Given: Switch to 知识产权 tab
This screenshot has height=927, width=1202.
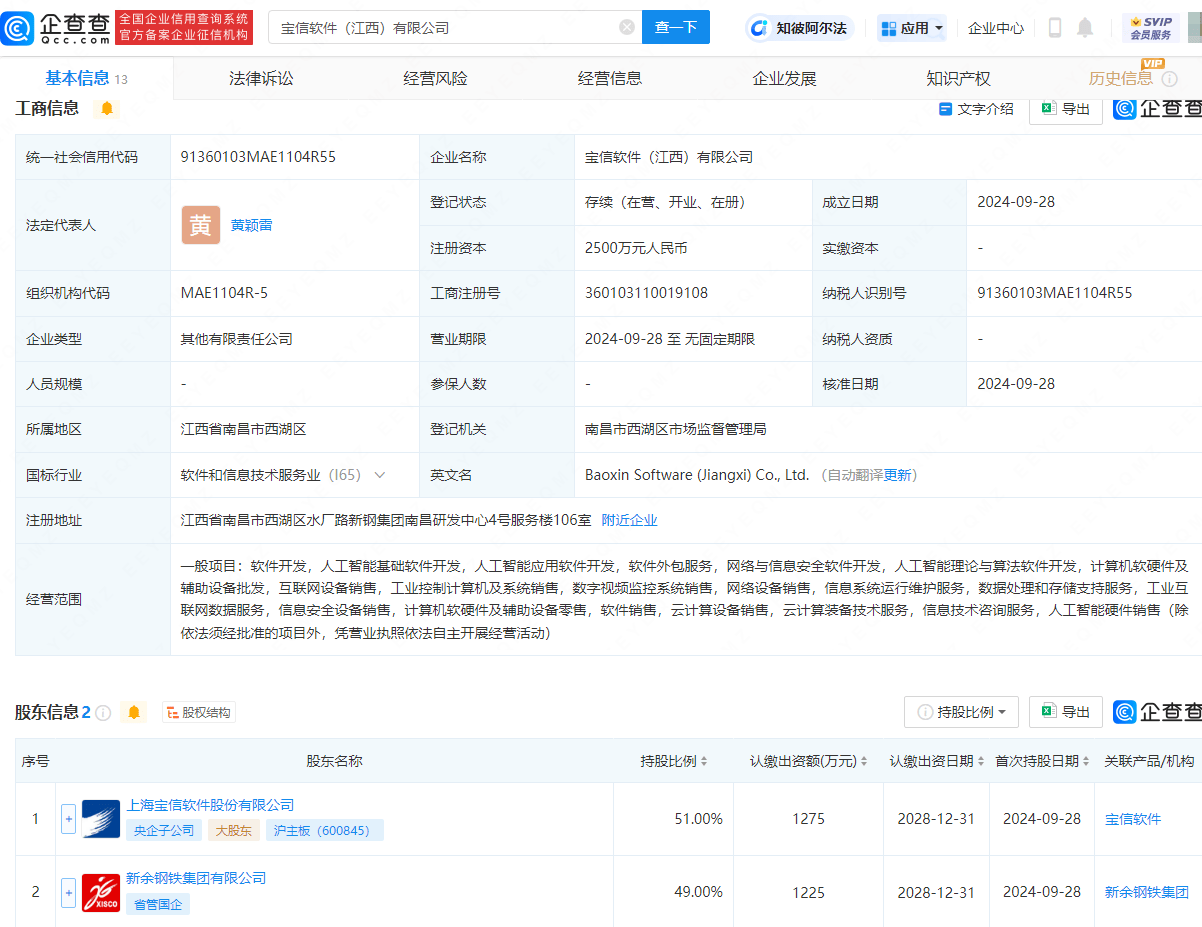Looking at the screenshot, I should pyautogui.click(x=958, y=78).
